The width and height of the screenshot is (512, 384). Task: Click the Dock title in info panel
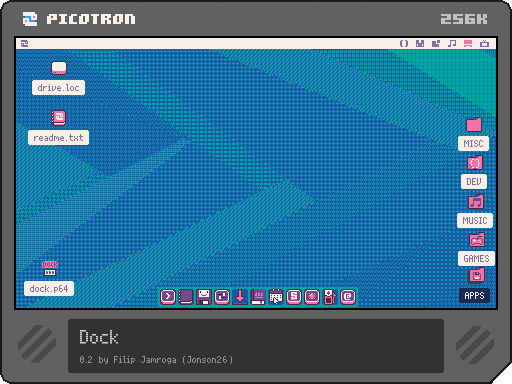pos(99,337)
